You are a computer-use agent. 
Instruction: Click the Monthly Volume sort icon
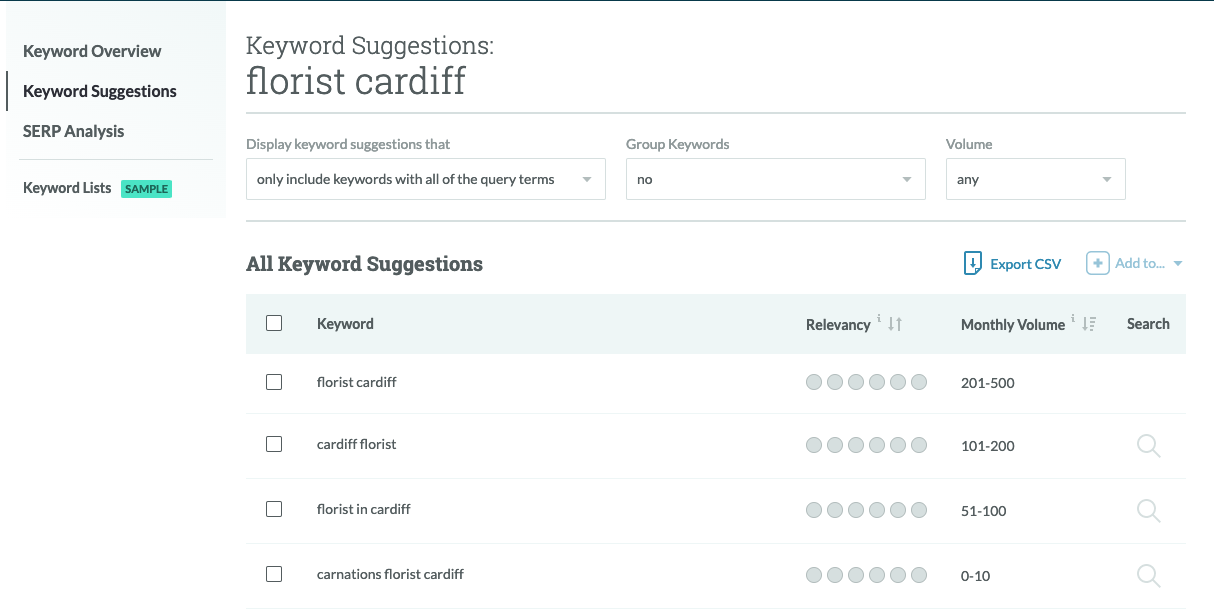1089,324
